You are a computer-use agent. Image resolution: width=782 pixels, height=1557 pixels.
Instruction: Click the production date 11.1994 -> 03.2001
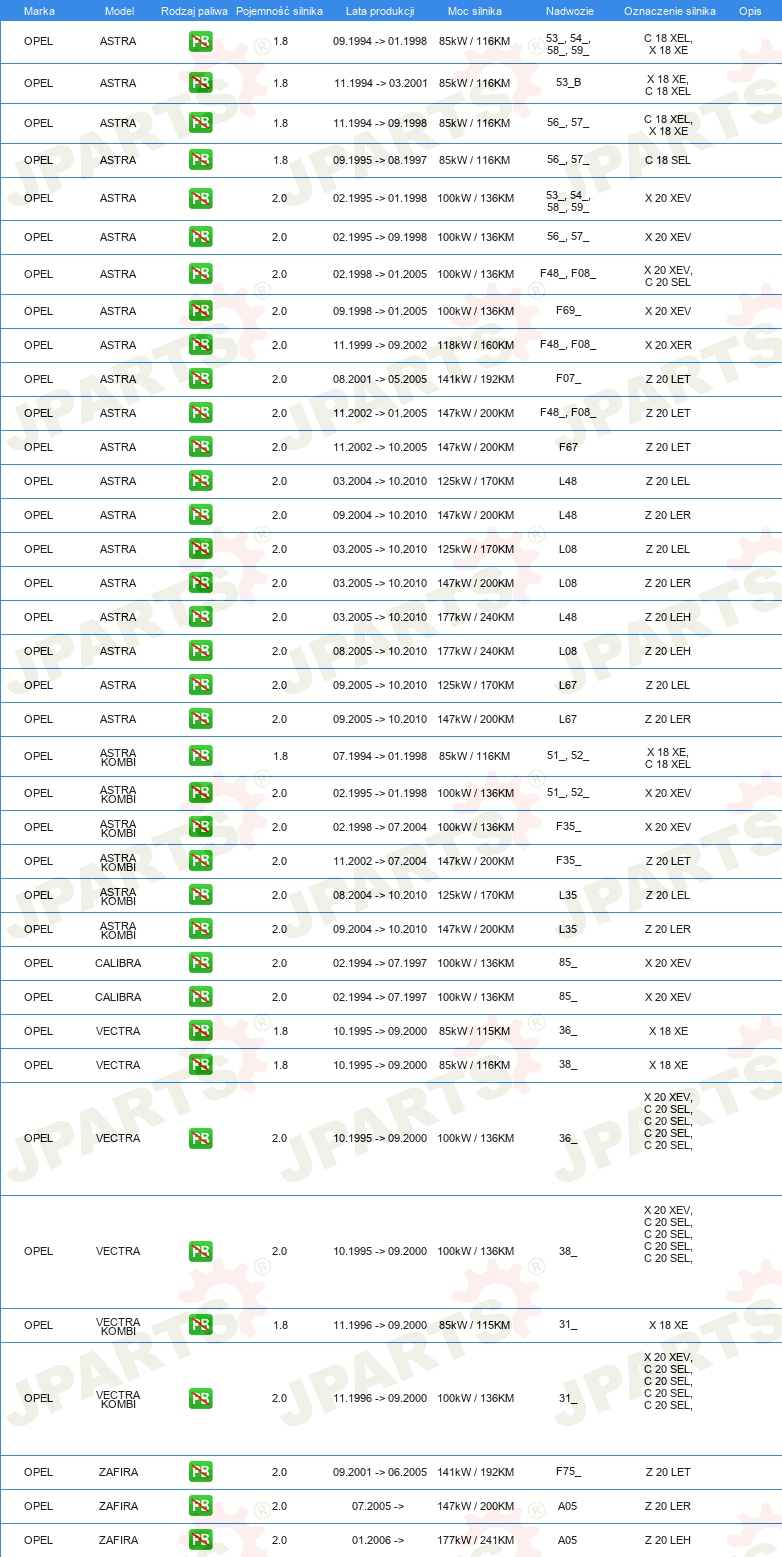380,84
